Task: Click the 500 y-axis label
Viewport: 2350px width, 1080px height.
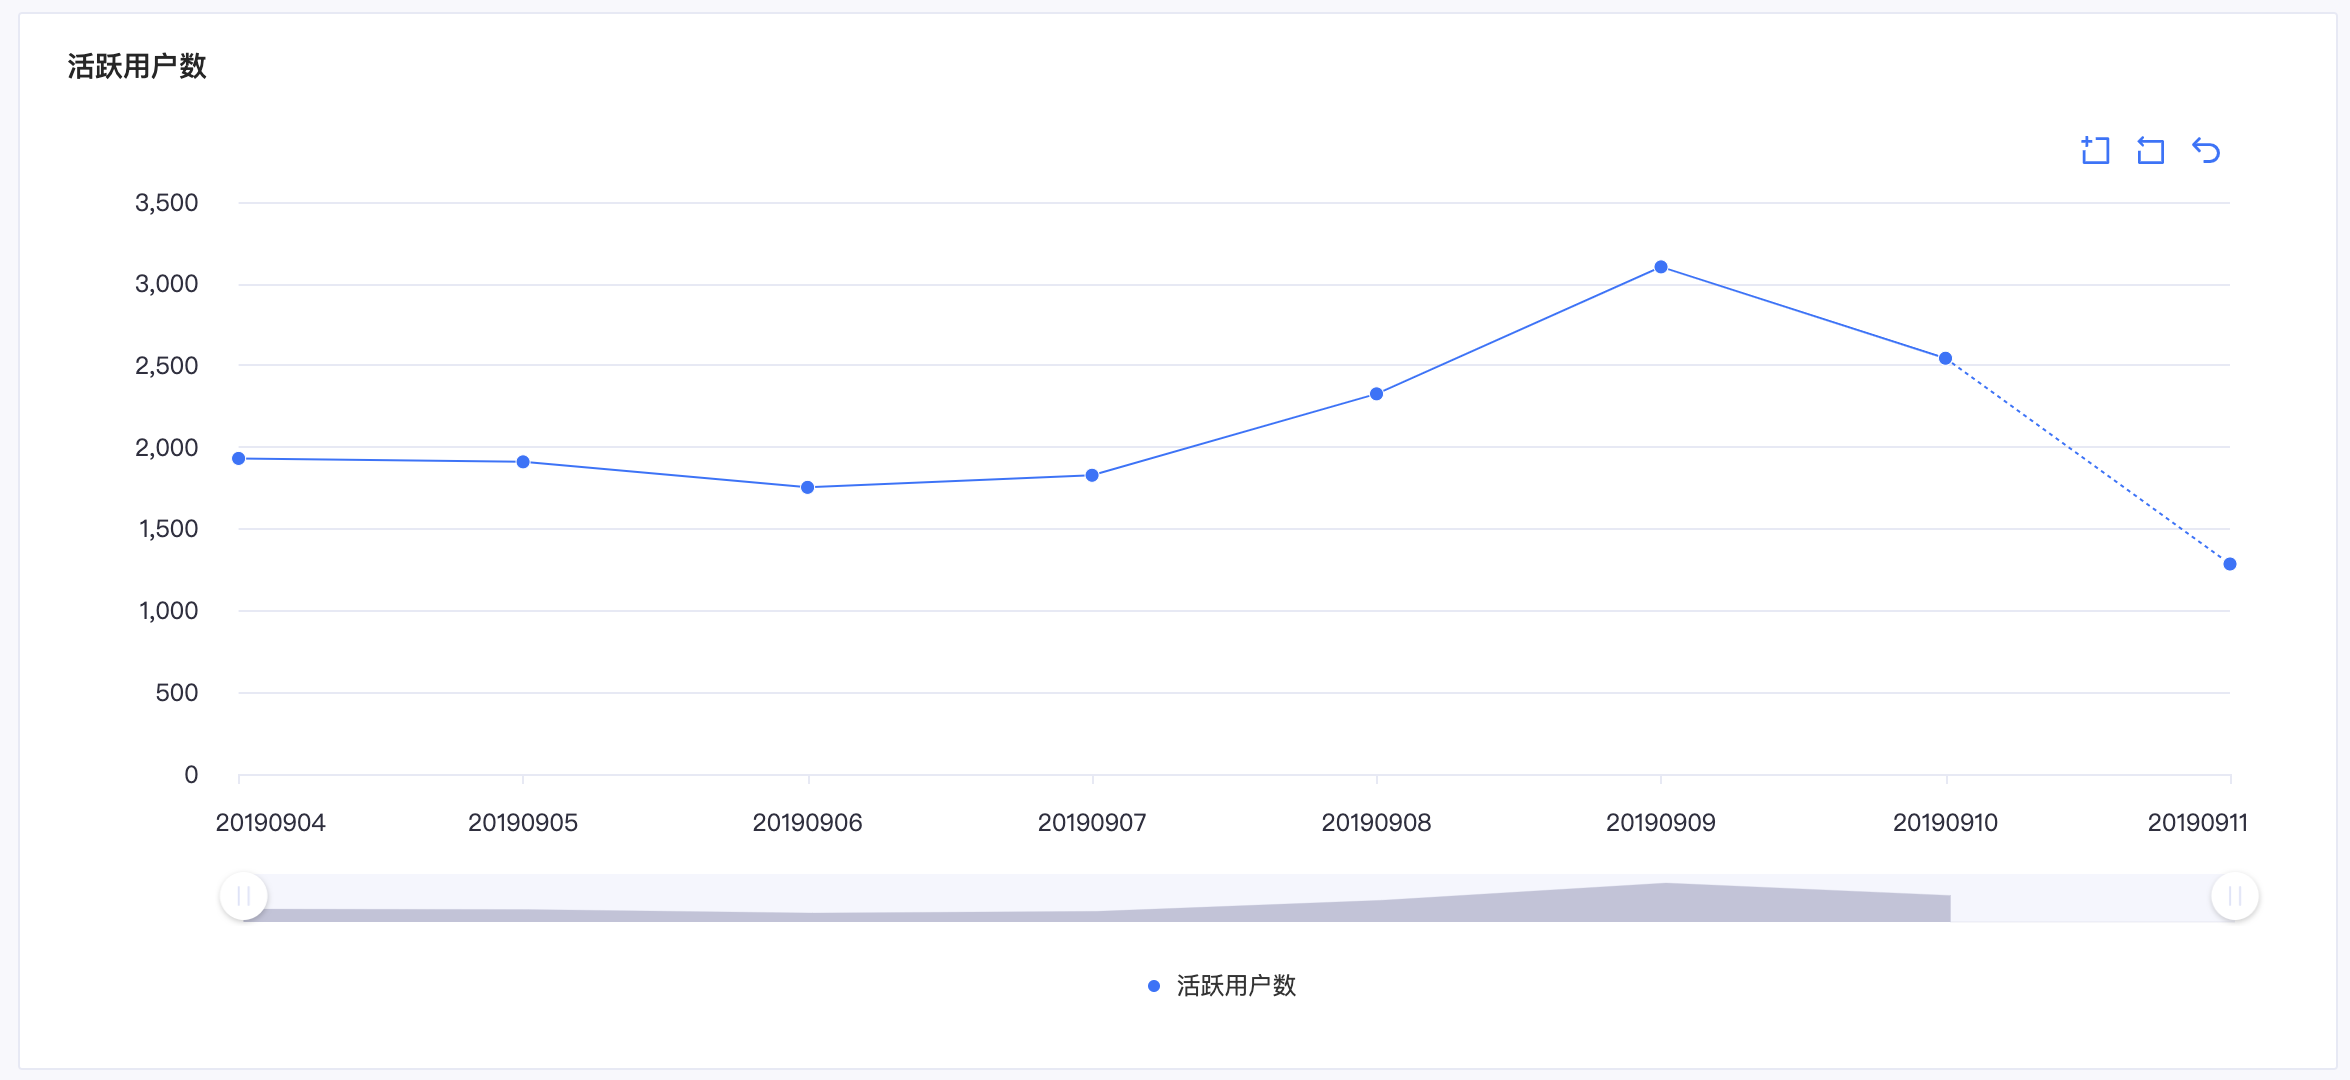Action: coord(177,693)
